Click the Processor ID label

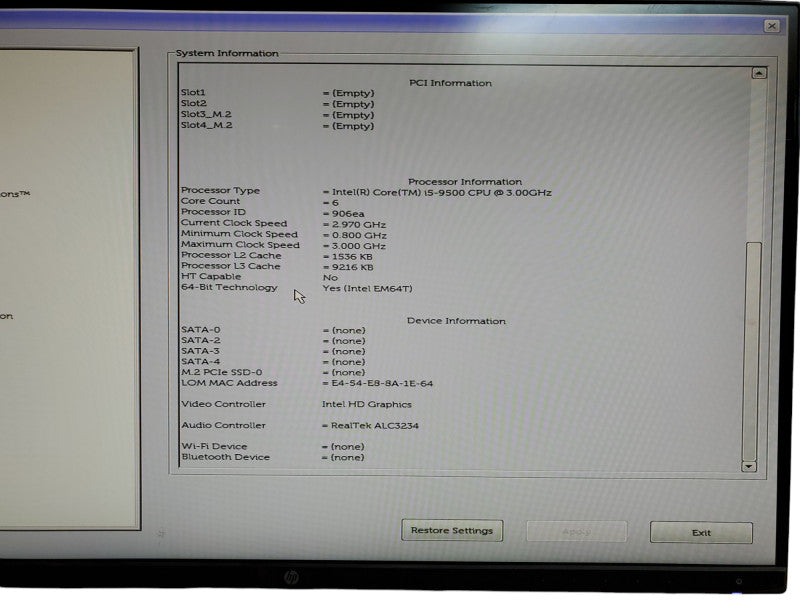point(213,212)
